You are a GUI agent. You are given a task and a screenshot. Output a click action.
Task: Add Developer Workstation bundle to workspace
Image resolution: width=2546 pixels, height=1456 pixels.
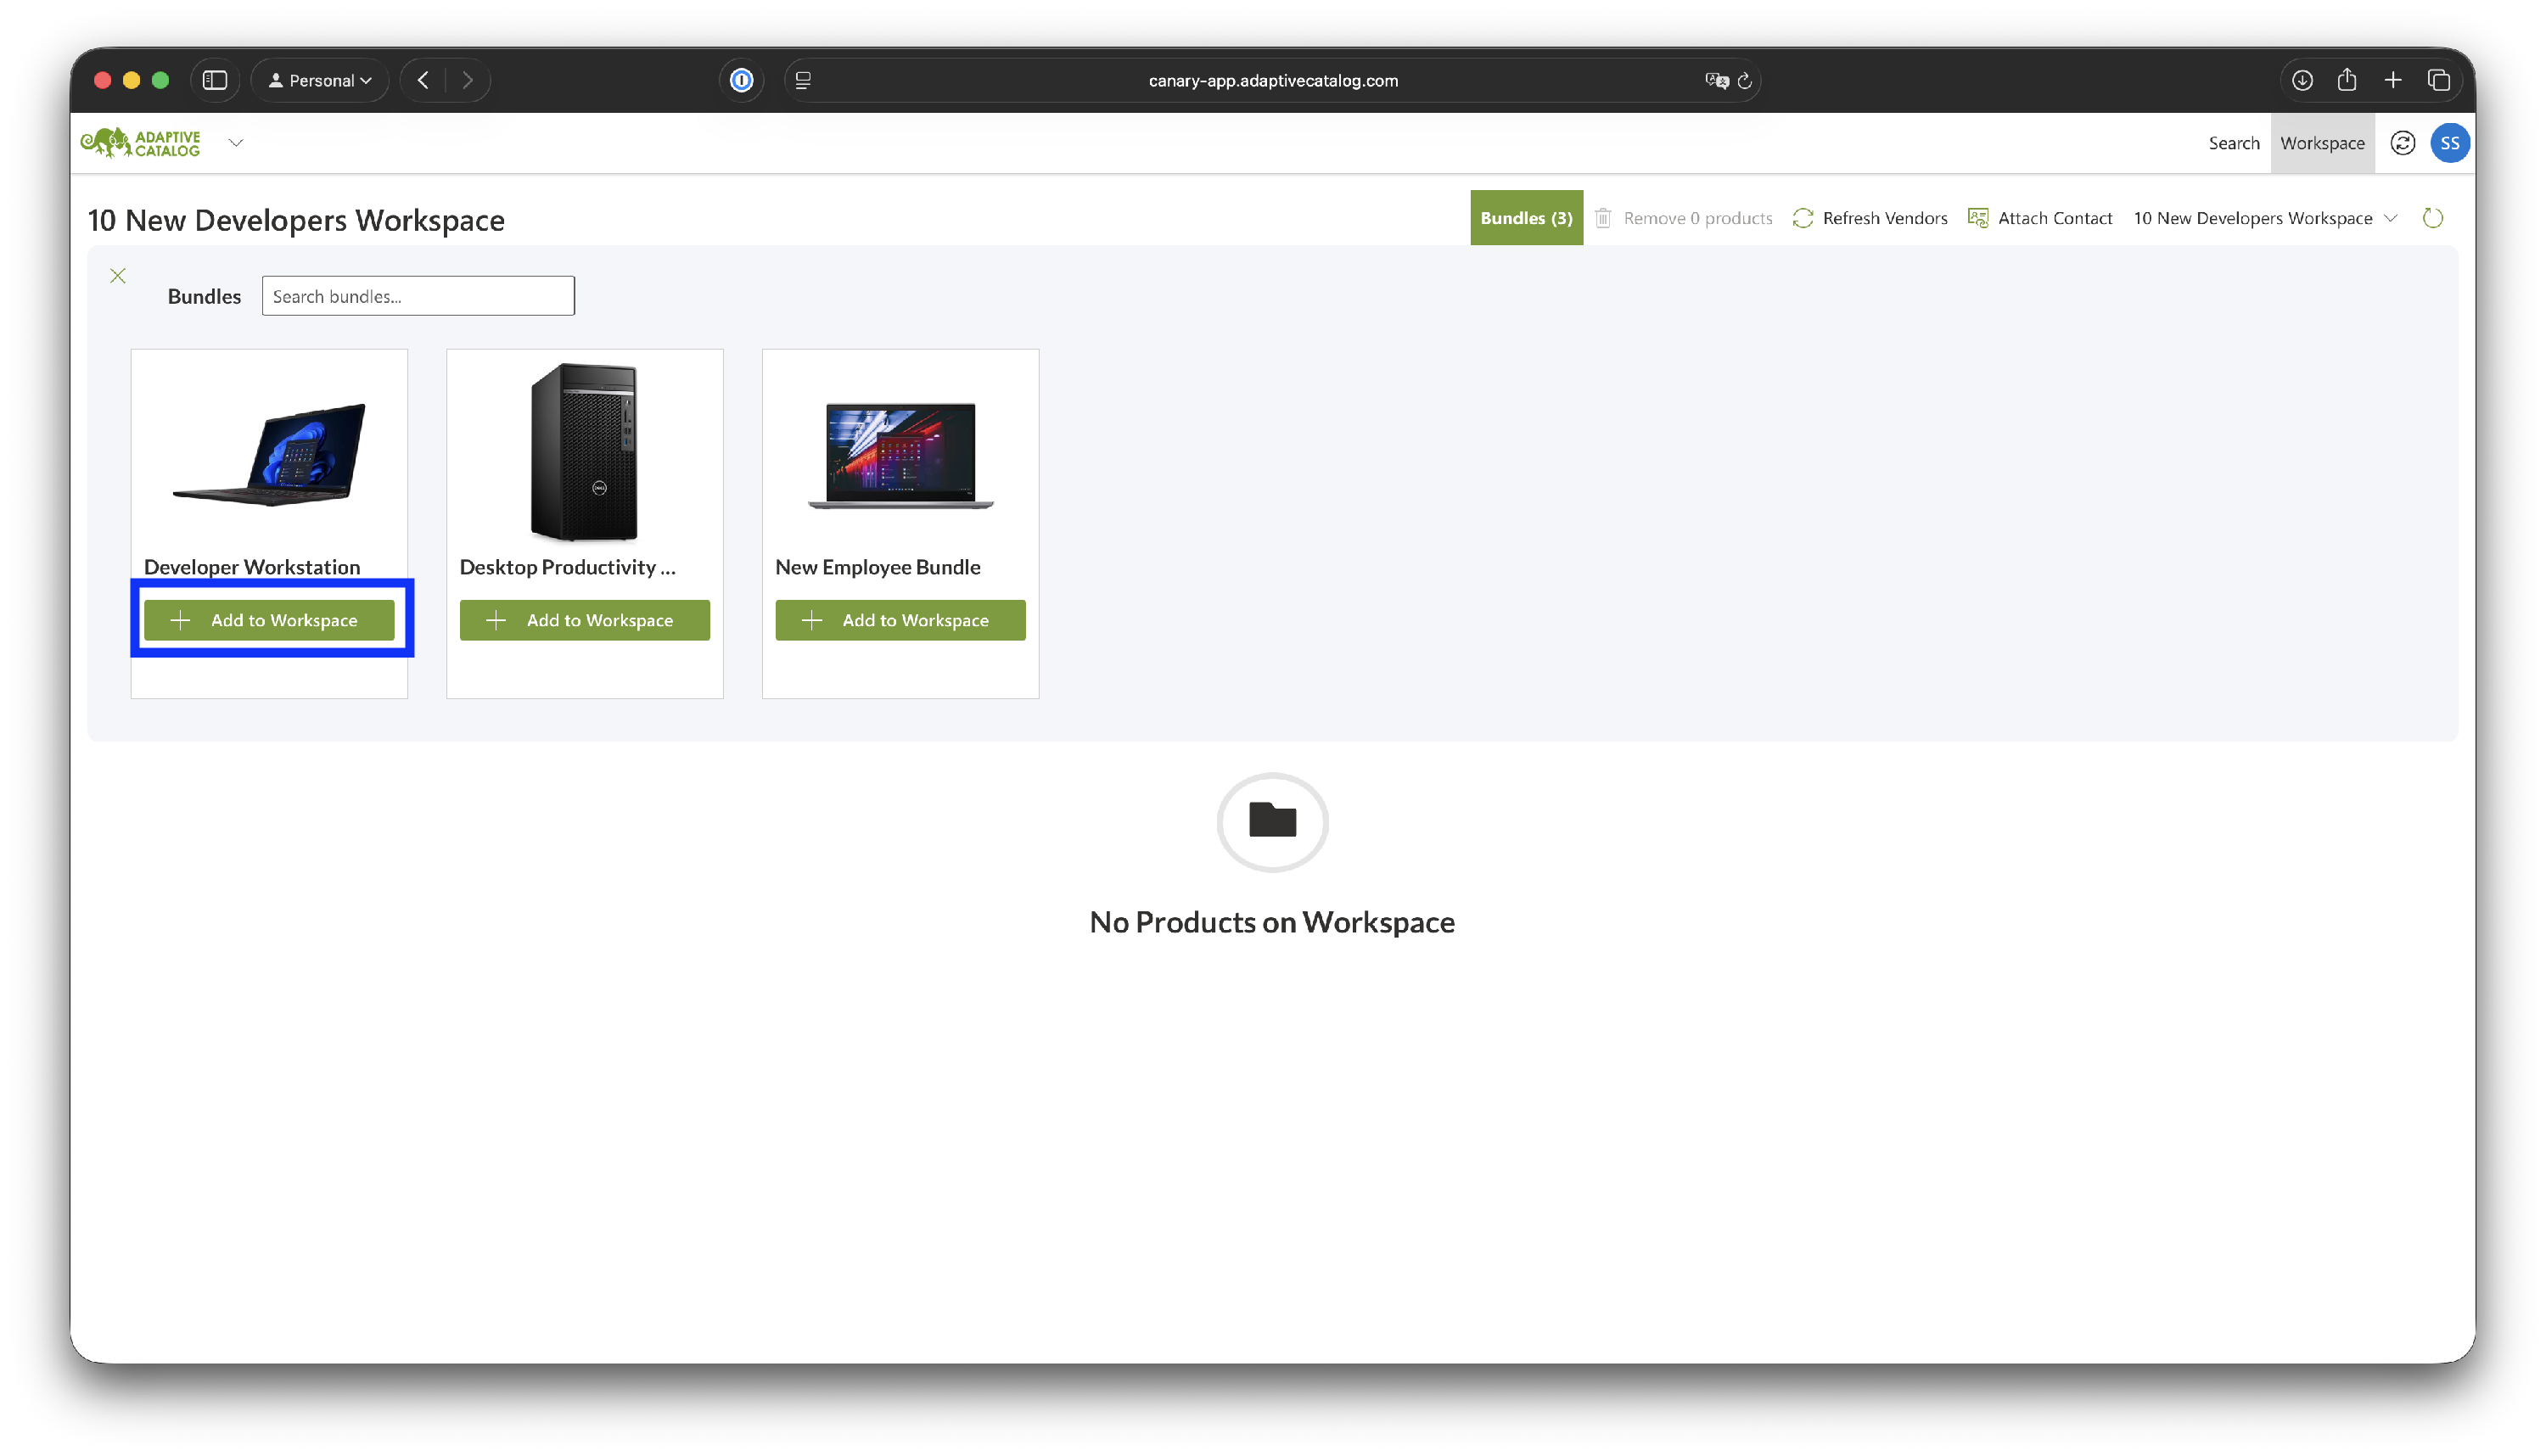click(x=269, y=620)
